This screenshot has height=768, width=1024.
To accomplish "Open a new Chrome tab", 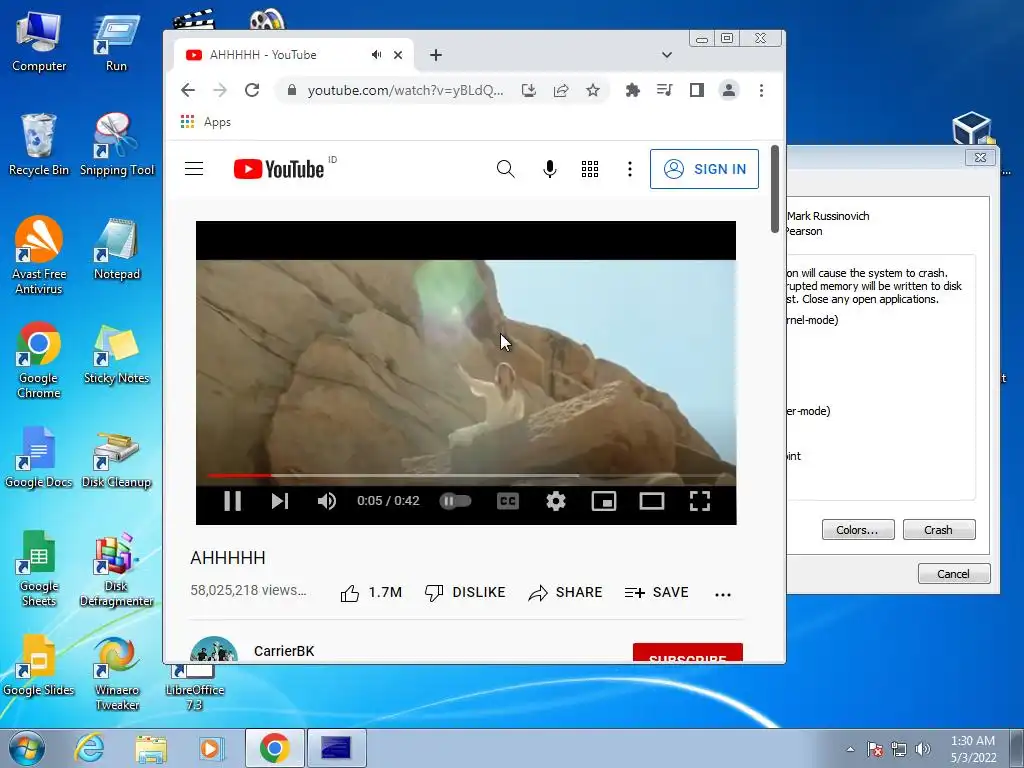I will (436, 55).
